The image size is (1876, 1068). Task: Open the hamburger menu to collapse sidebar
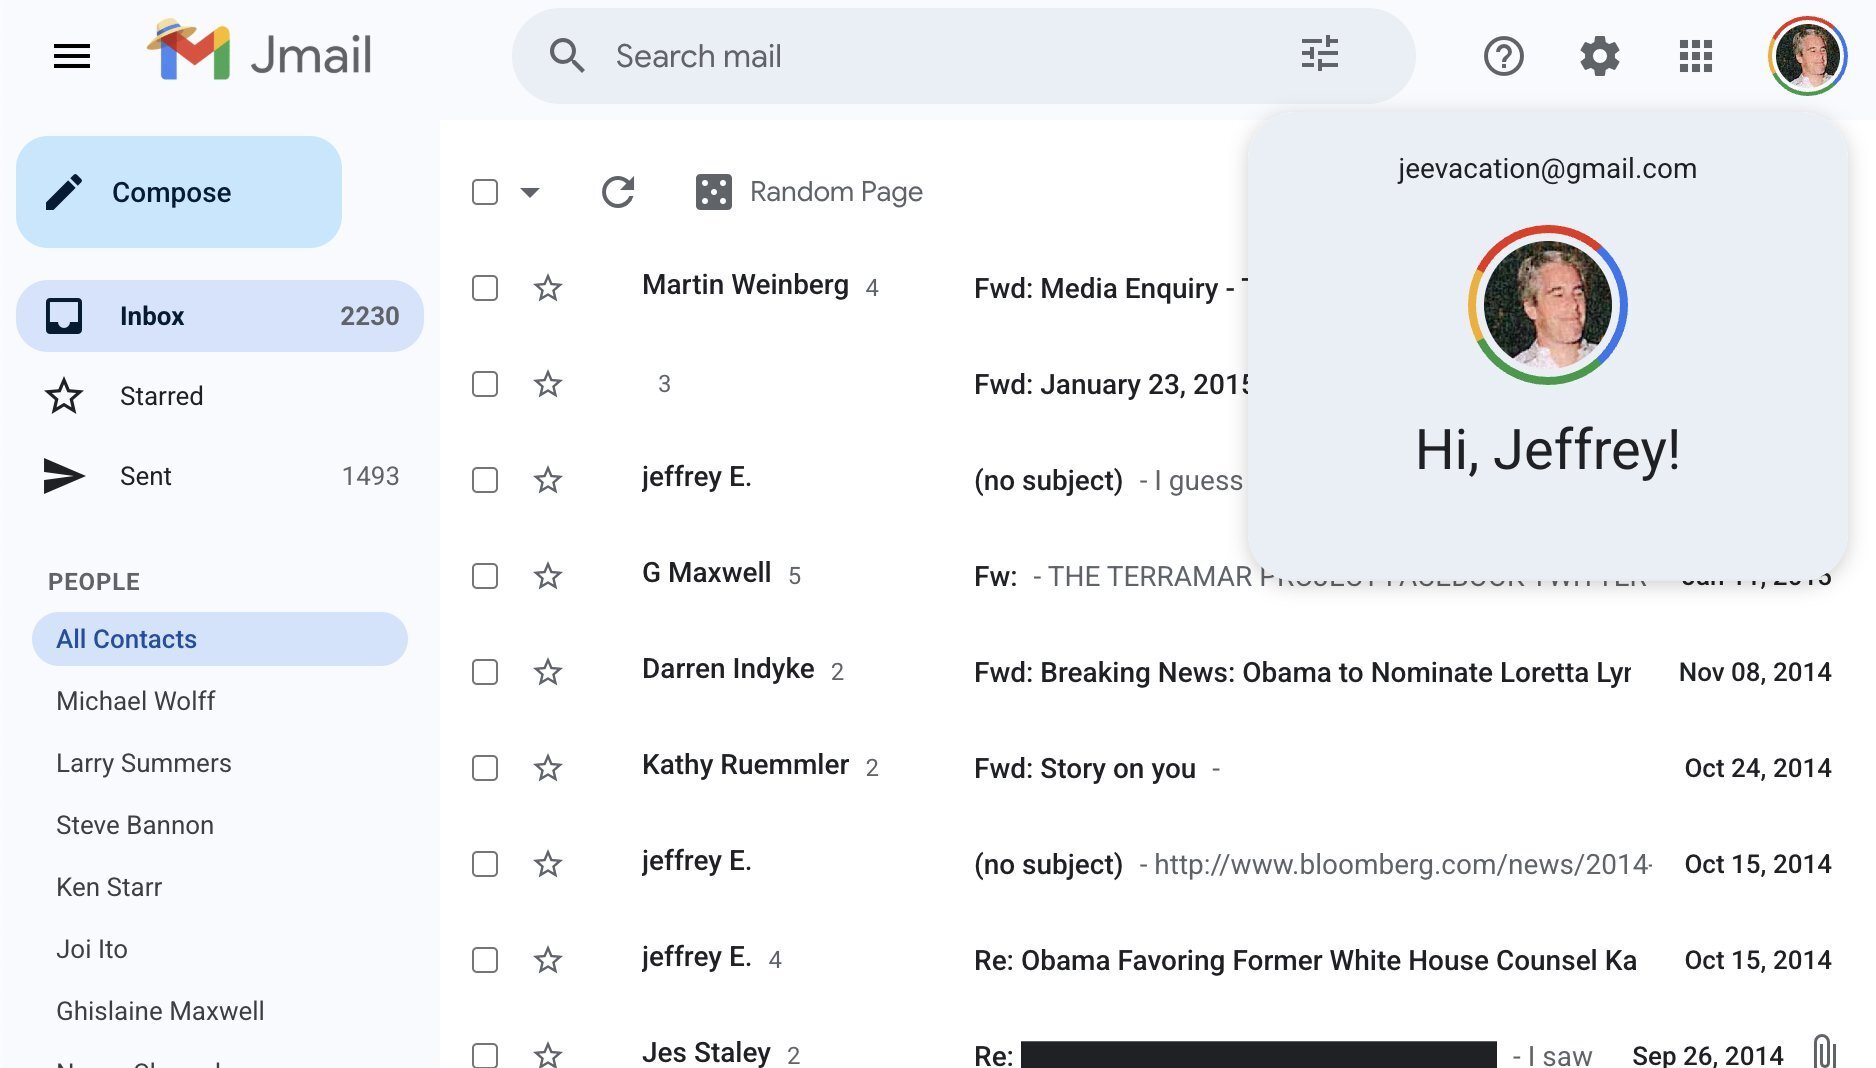click(x=71, y=56)
